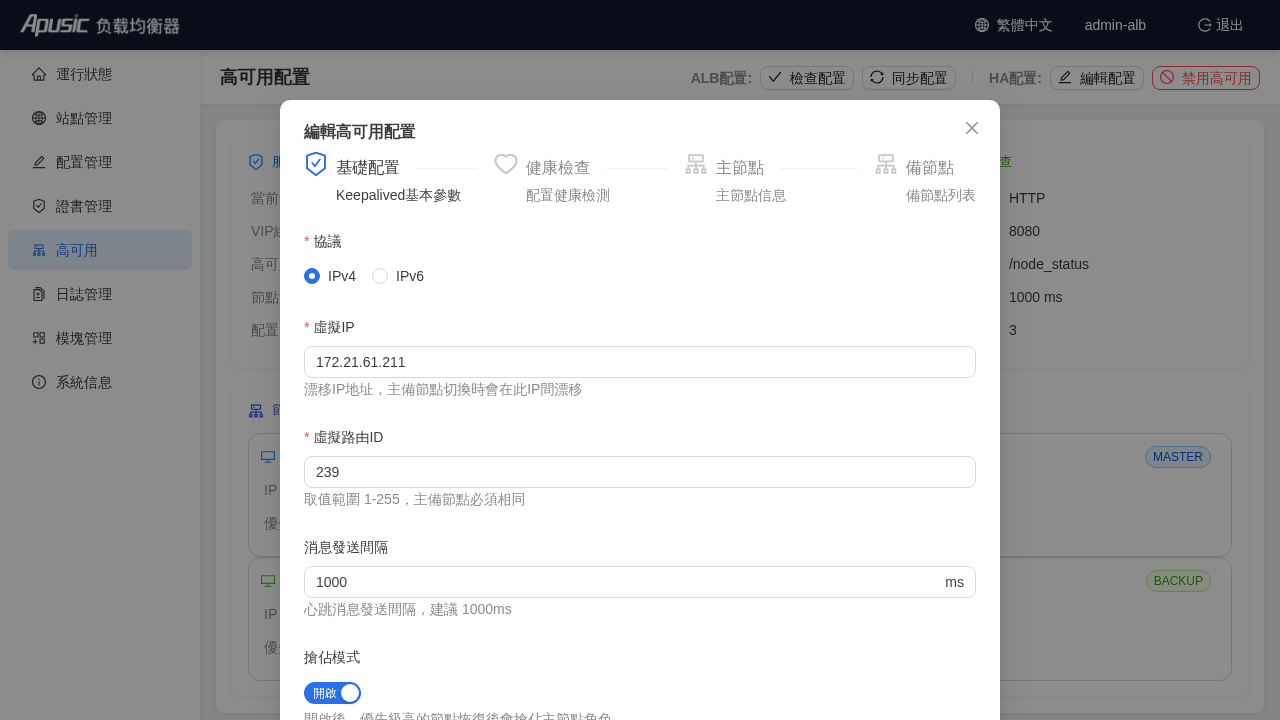Click the /node_status value text

pos(1049,264)
